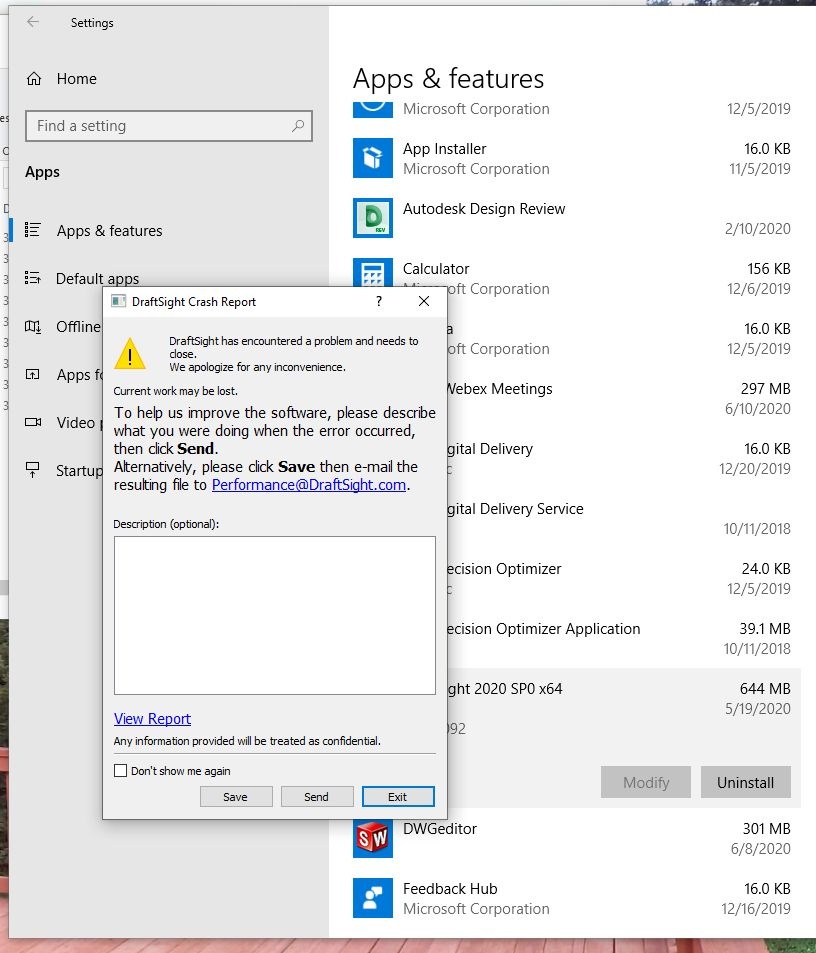Click Modify for DraftSight 2020
The image size is (816, 953).
click(646, 782)
